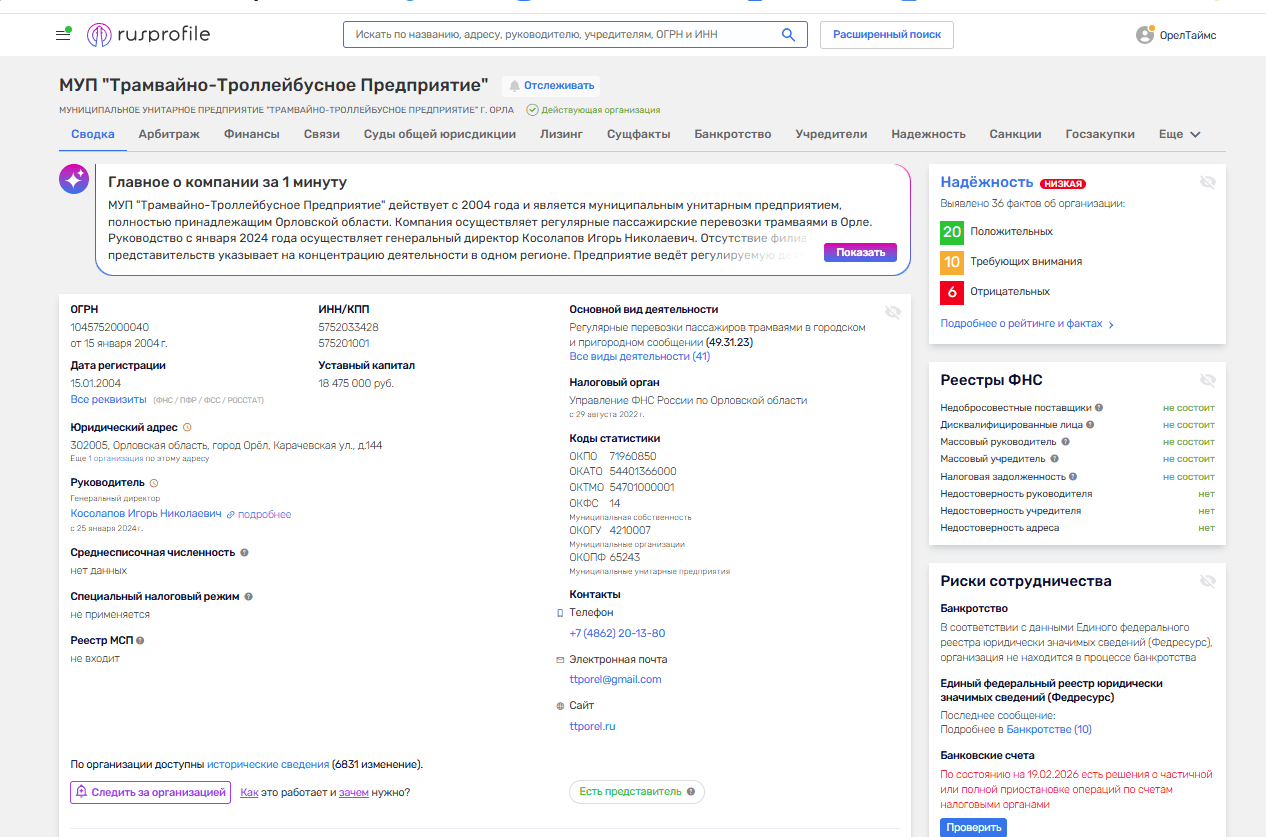Click the magnifier search icon
Screen dimensions: 1266x837
(788, 35)
